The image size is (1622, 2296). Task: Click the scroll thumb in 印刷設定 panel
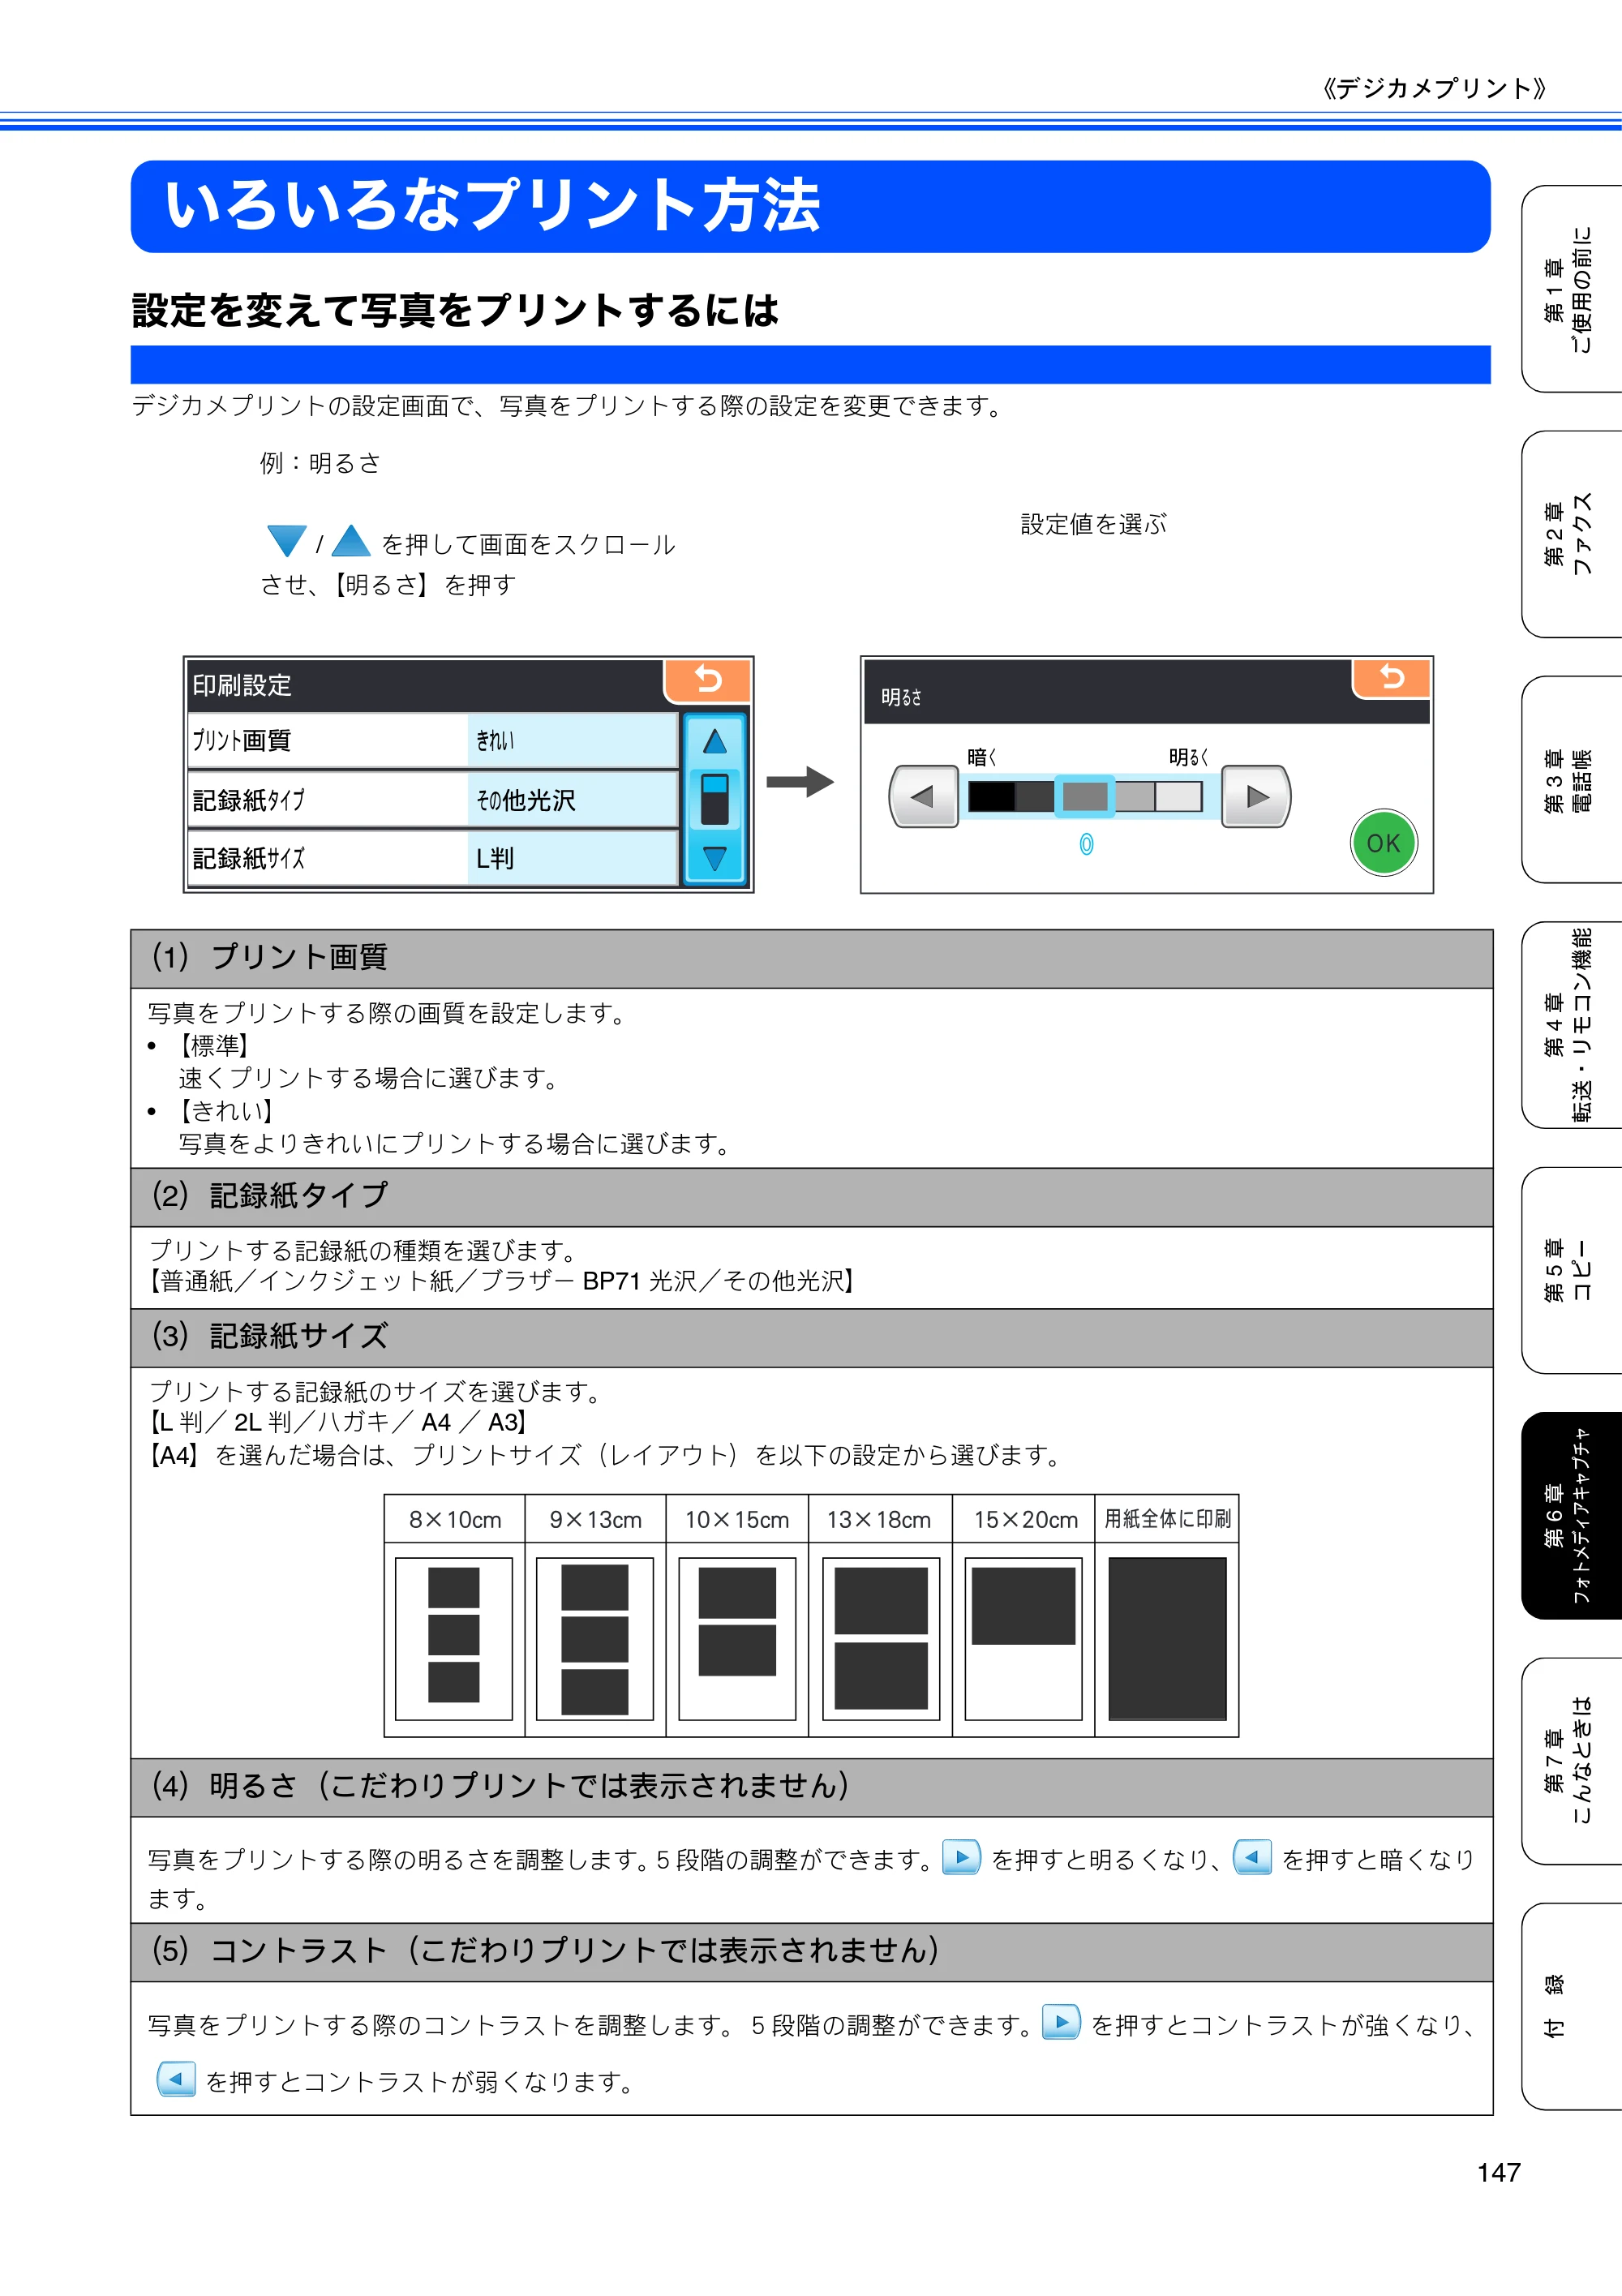pos(715,799)
